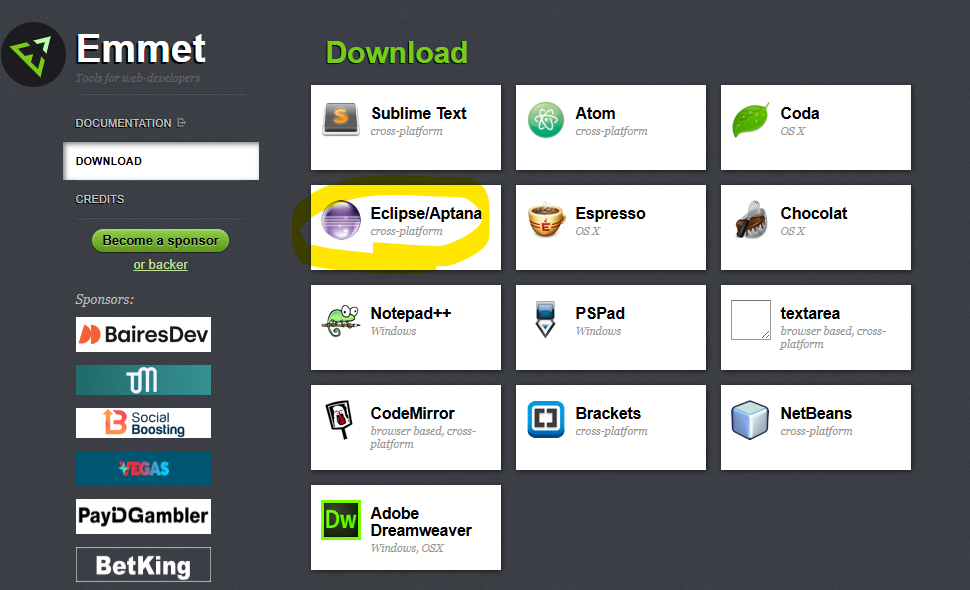Click 'cross-platform' under NetBeans

coord(817,431)
